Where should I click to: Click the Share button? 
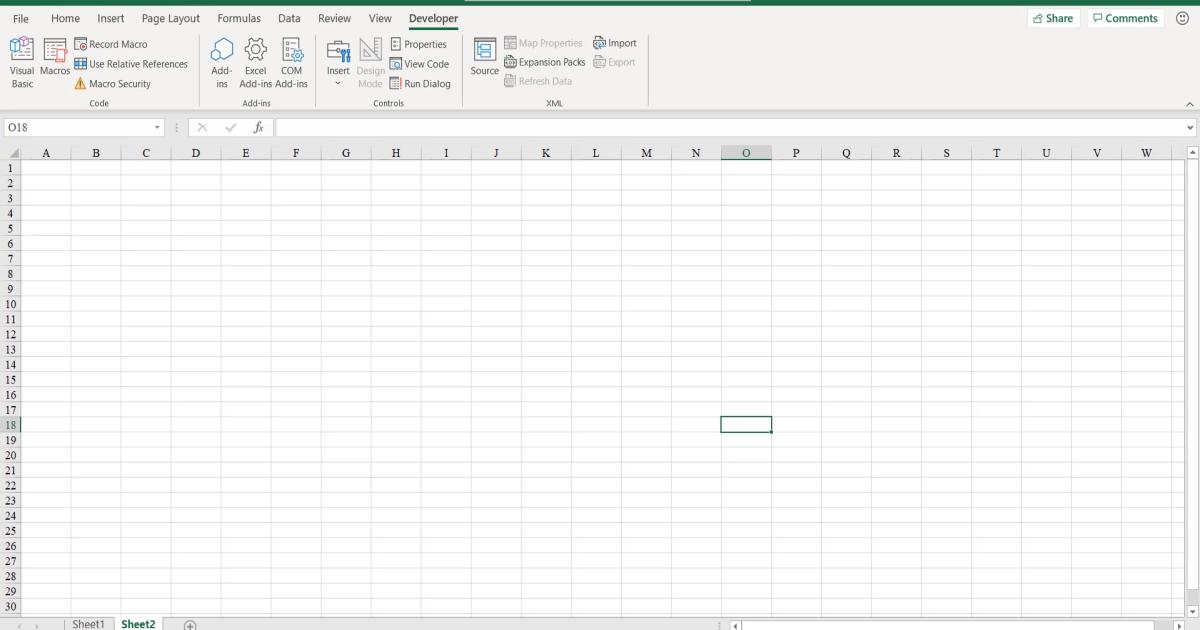[1053, 17]
